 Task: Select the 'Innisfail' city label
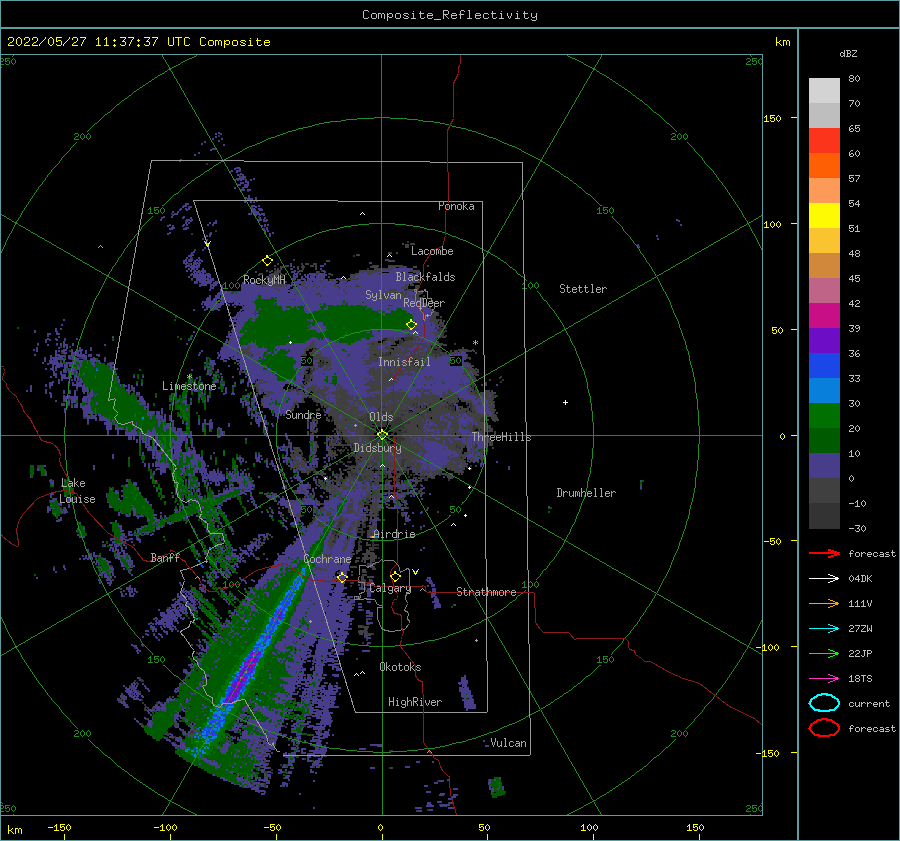[404, 362]
